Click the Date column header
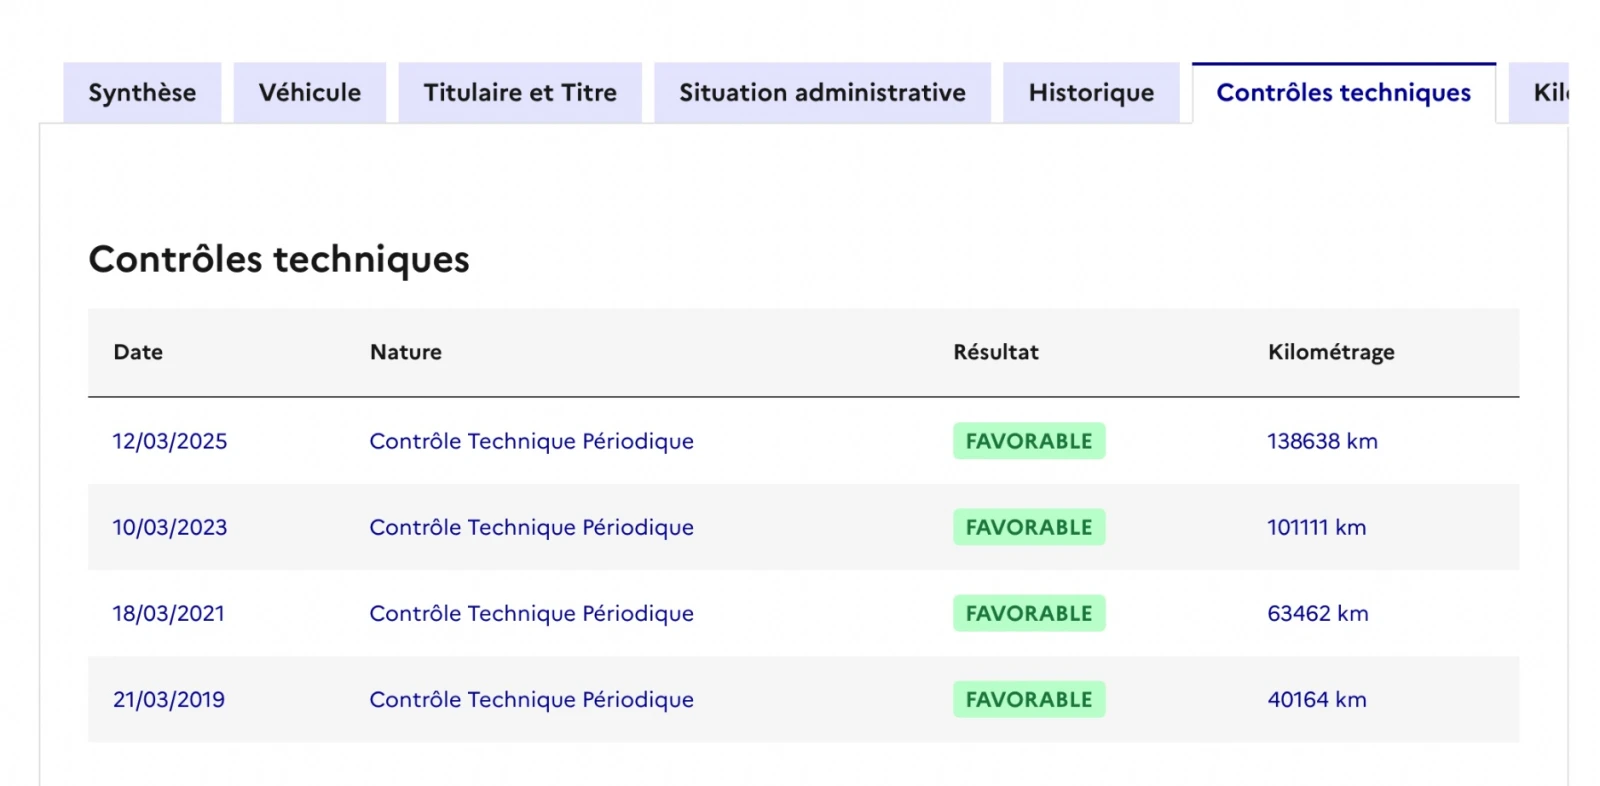This screenshot has height=786, width=1600. [x=138, y=352]
